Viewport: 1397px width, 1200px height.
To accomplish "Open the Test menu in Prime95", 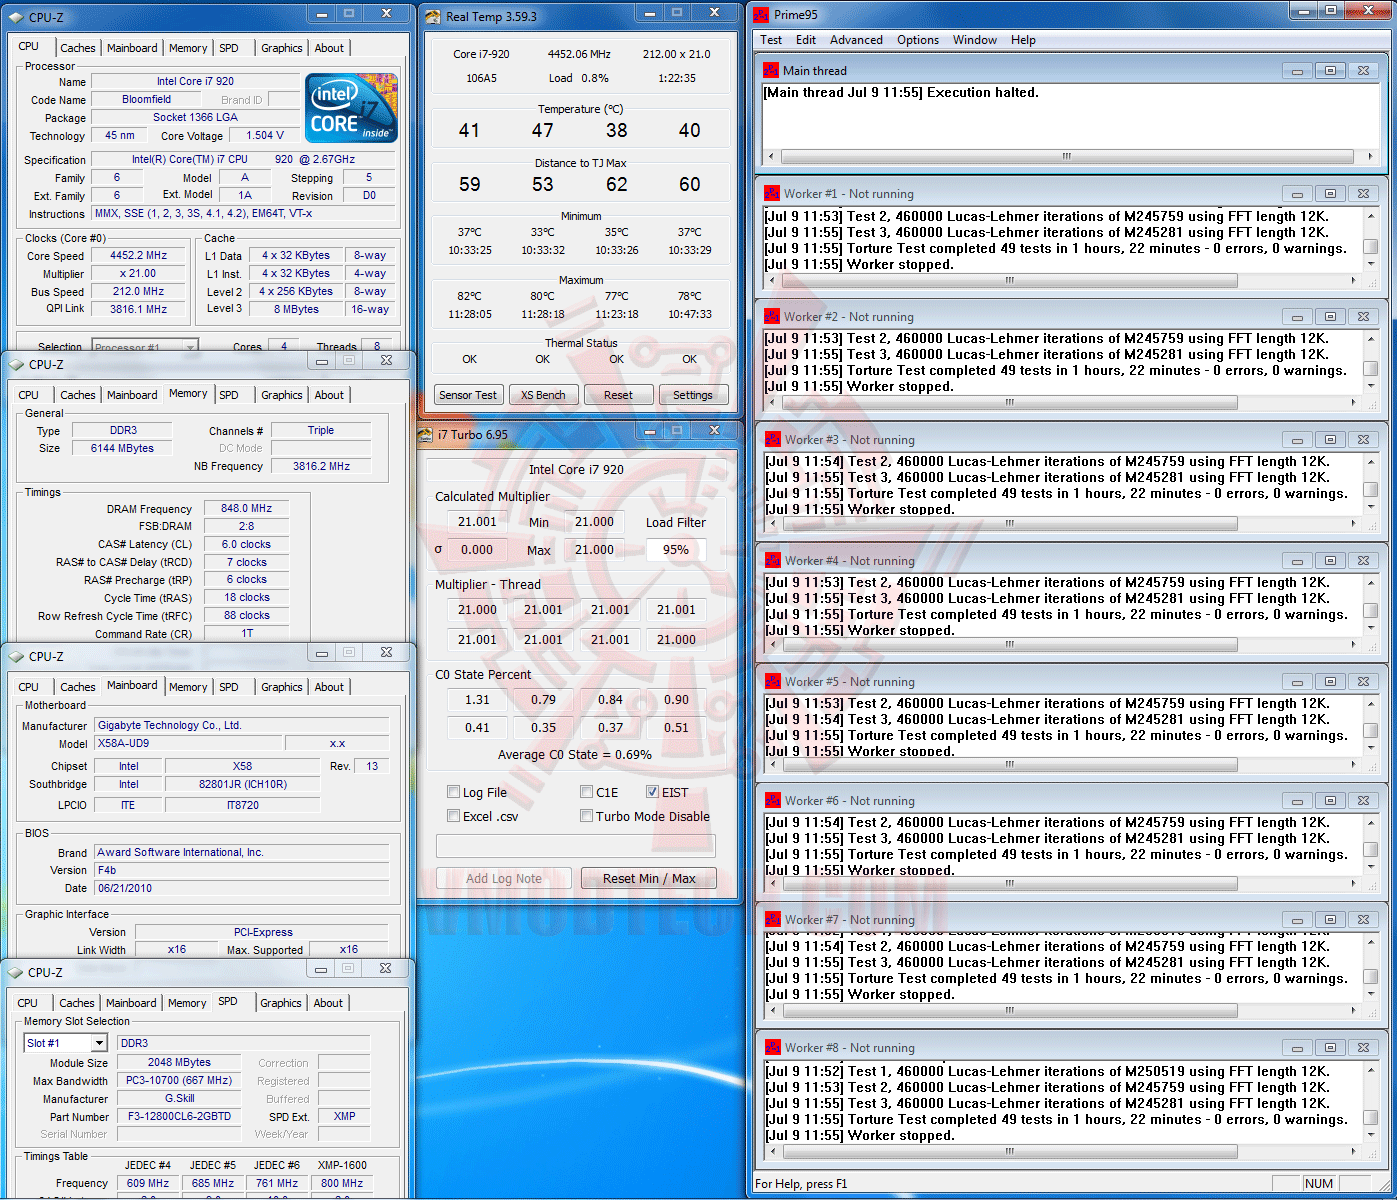I will (x=771, y=40).
